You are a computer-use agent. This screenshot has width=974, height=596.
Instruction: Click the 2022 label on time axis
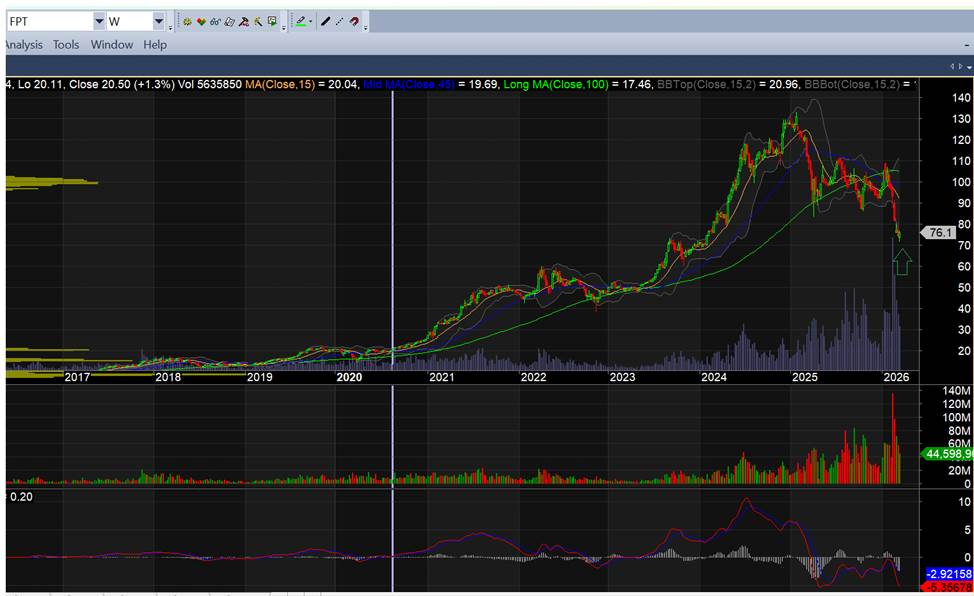(533, 377)
